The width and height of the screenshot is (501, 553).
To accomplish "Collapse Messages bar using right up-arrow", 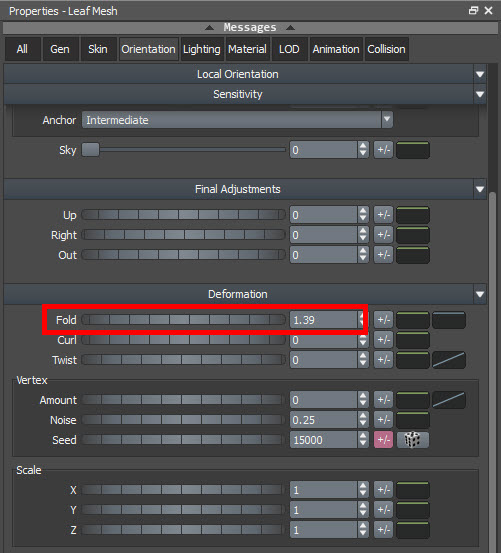I will 291,28.
